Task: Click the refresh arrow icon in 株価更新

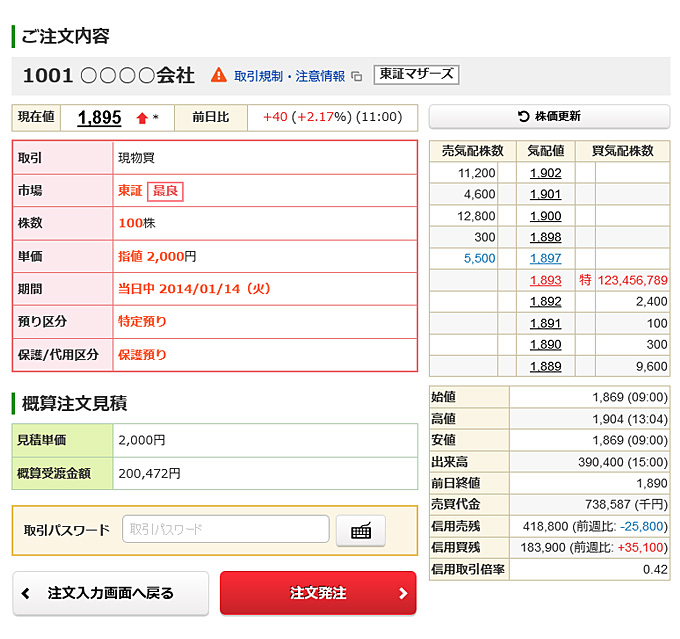Action: coord(523,116)
